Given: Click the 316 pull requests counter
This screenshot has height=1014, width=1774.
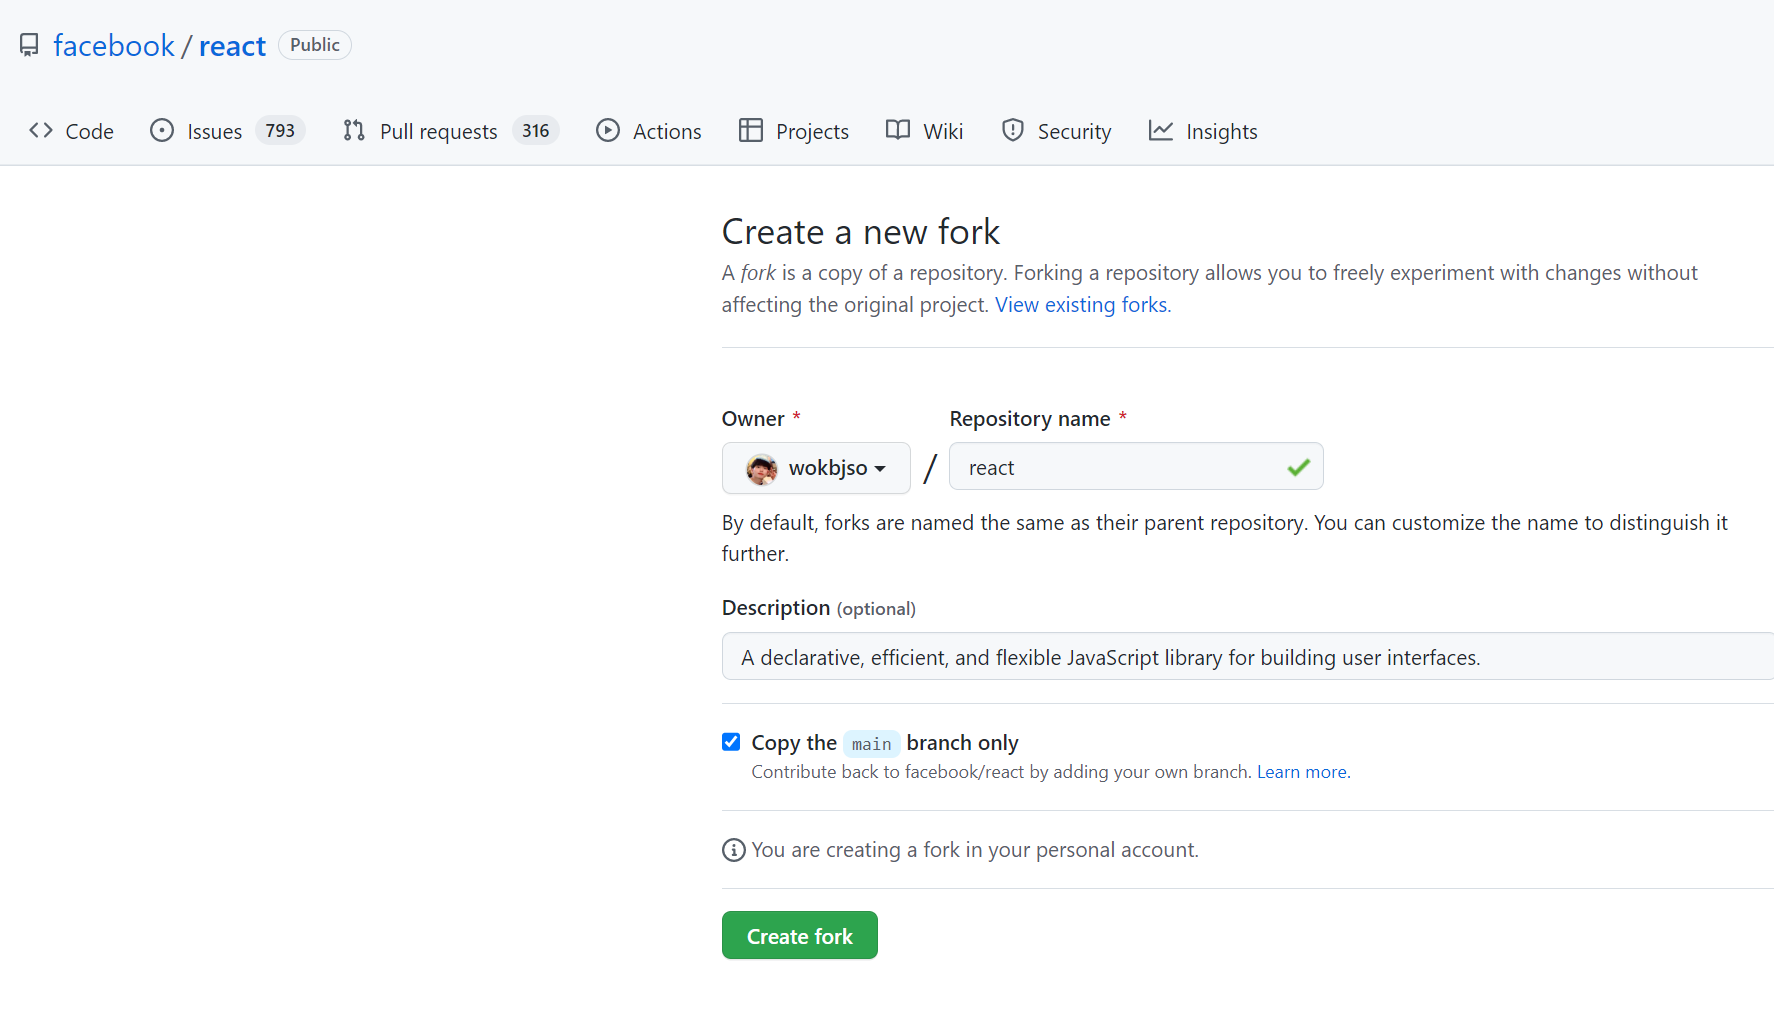Looking at the screenshot, I should [536, 131].
